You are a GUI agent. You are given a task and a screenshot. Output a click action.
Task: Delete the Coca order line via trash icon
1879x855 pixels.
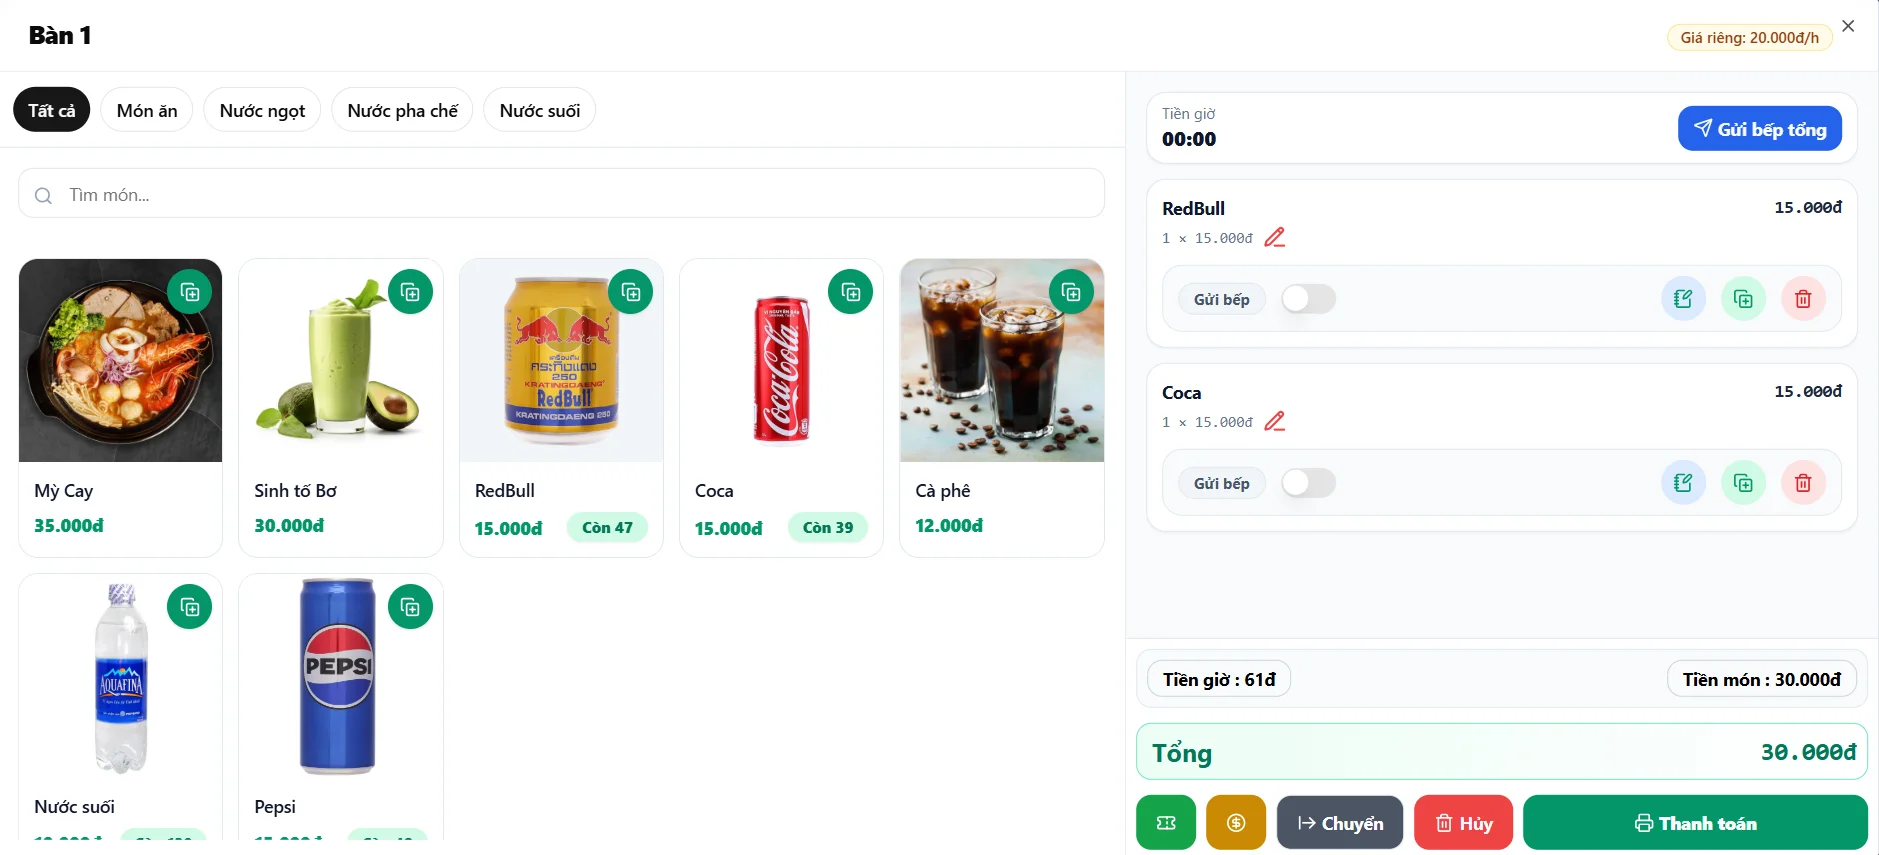[1803, 483]
